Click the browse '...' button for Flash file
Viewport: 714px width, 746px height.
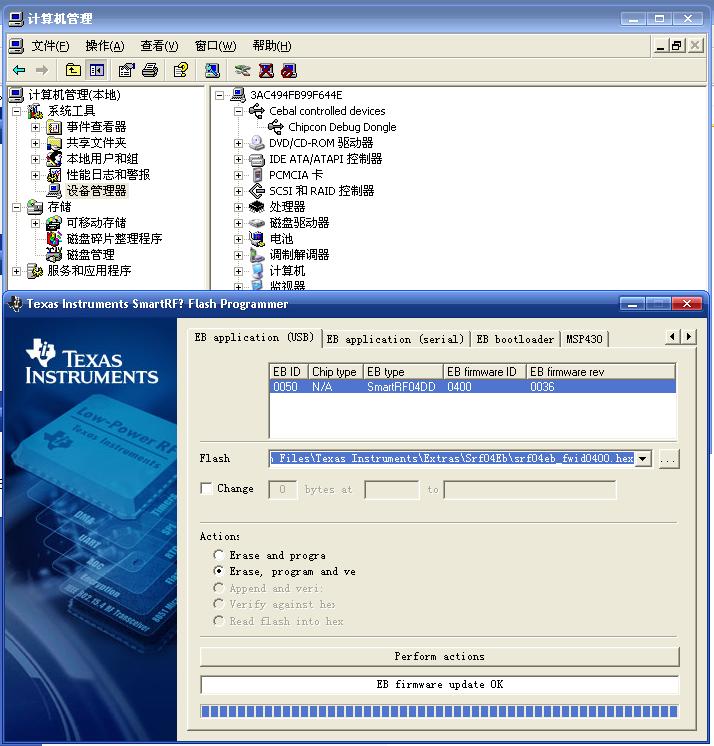(668, 459)
